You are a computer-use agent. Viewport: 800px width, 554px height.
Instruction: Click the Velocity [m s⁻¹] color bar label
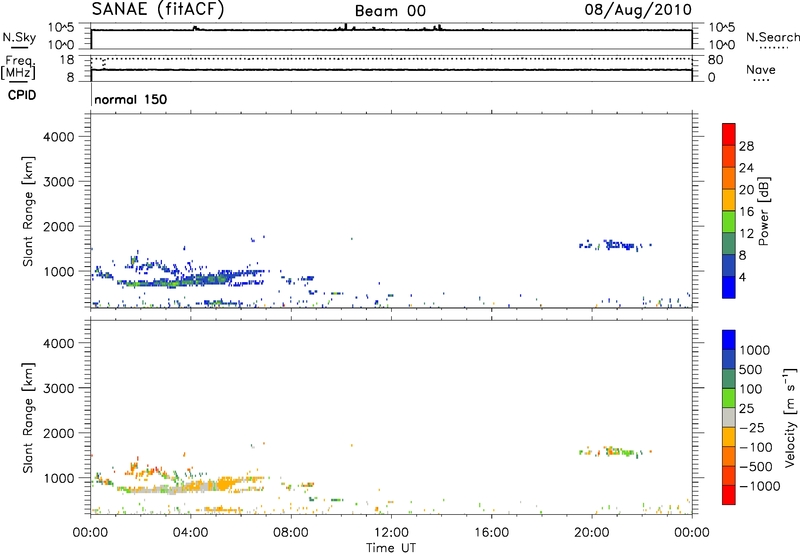click(790, 417)
